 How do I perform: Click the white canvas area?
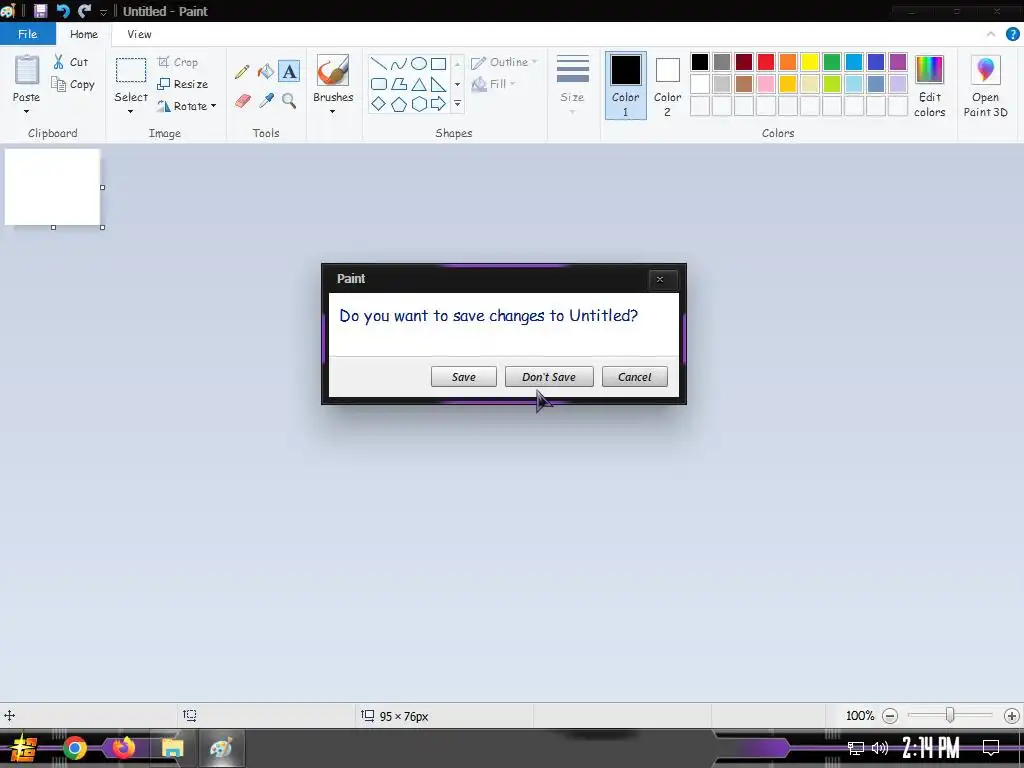(52, 187)
